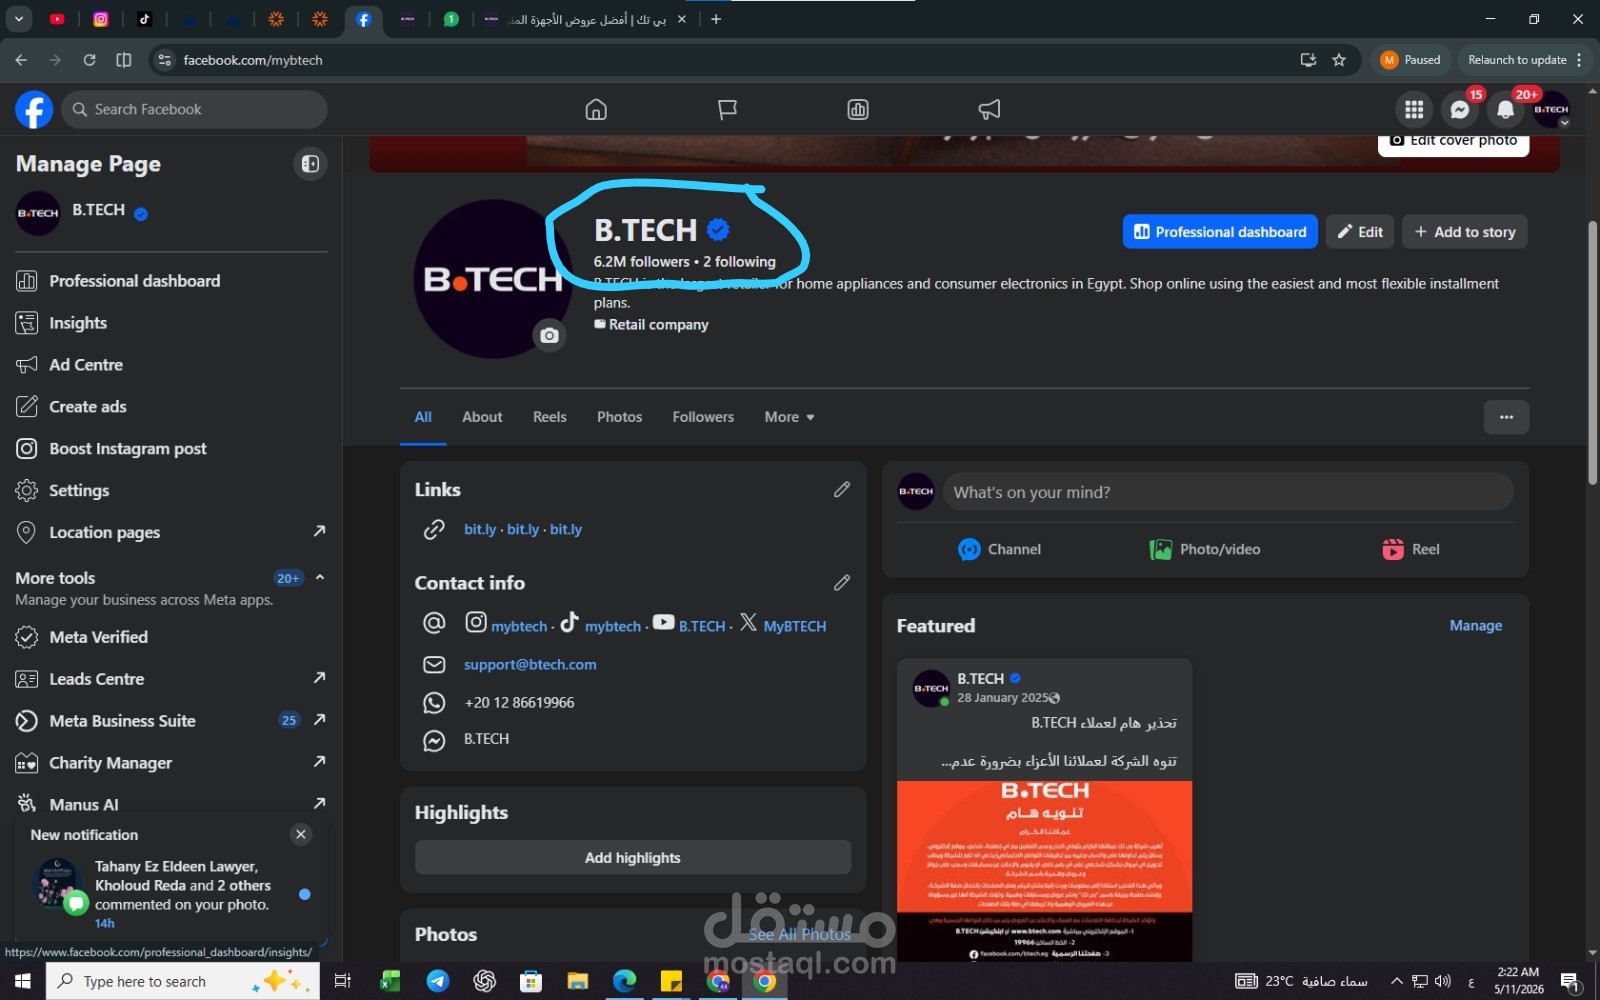
Task: Switch to the About tab
Action: (x=482, y=417)
